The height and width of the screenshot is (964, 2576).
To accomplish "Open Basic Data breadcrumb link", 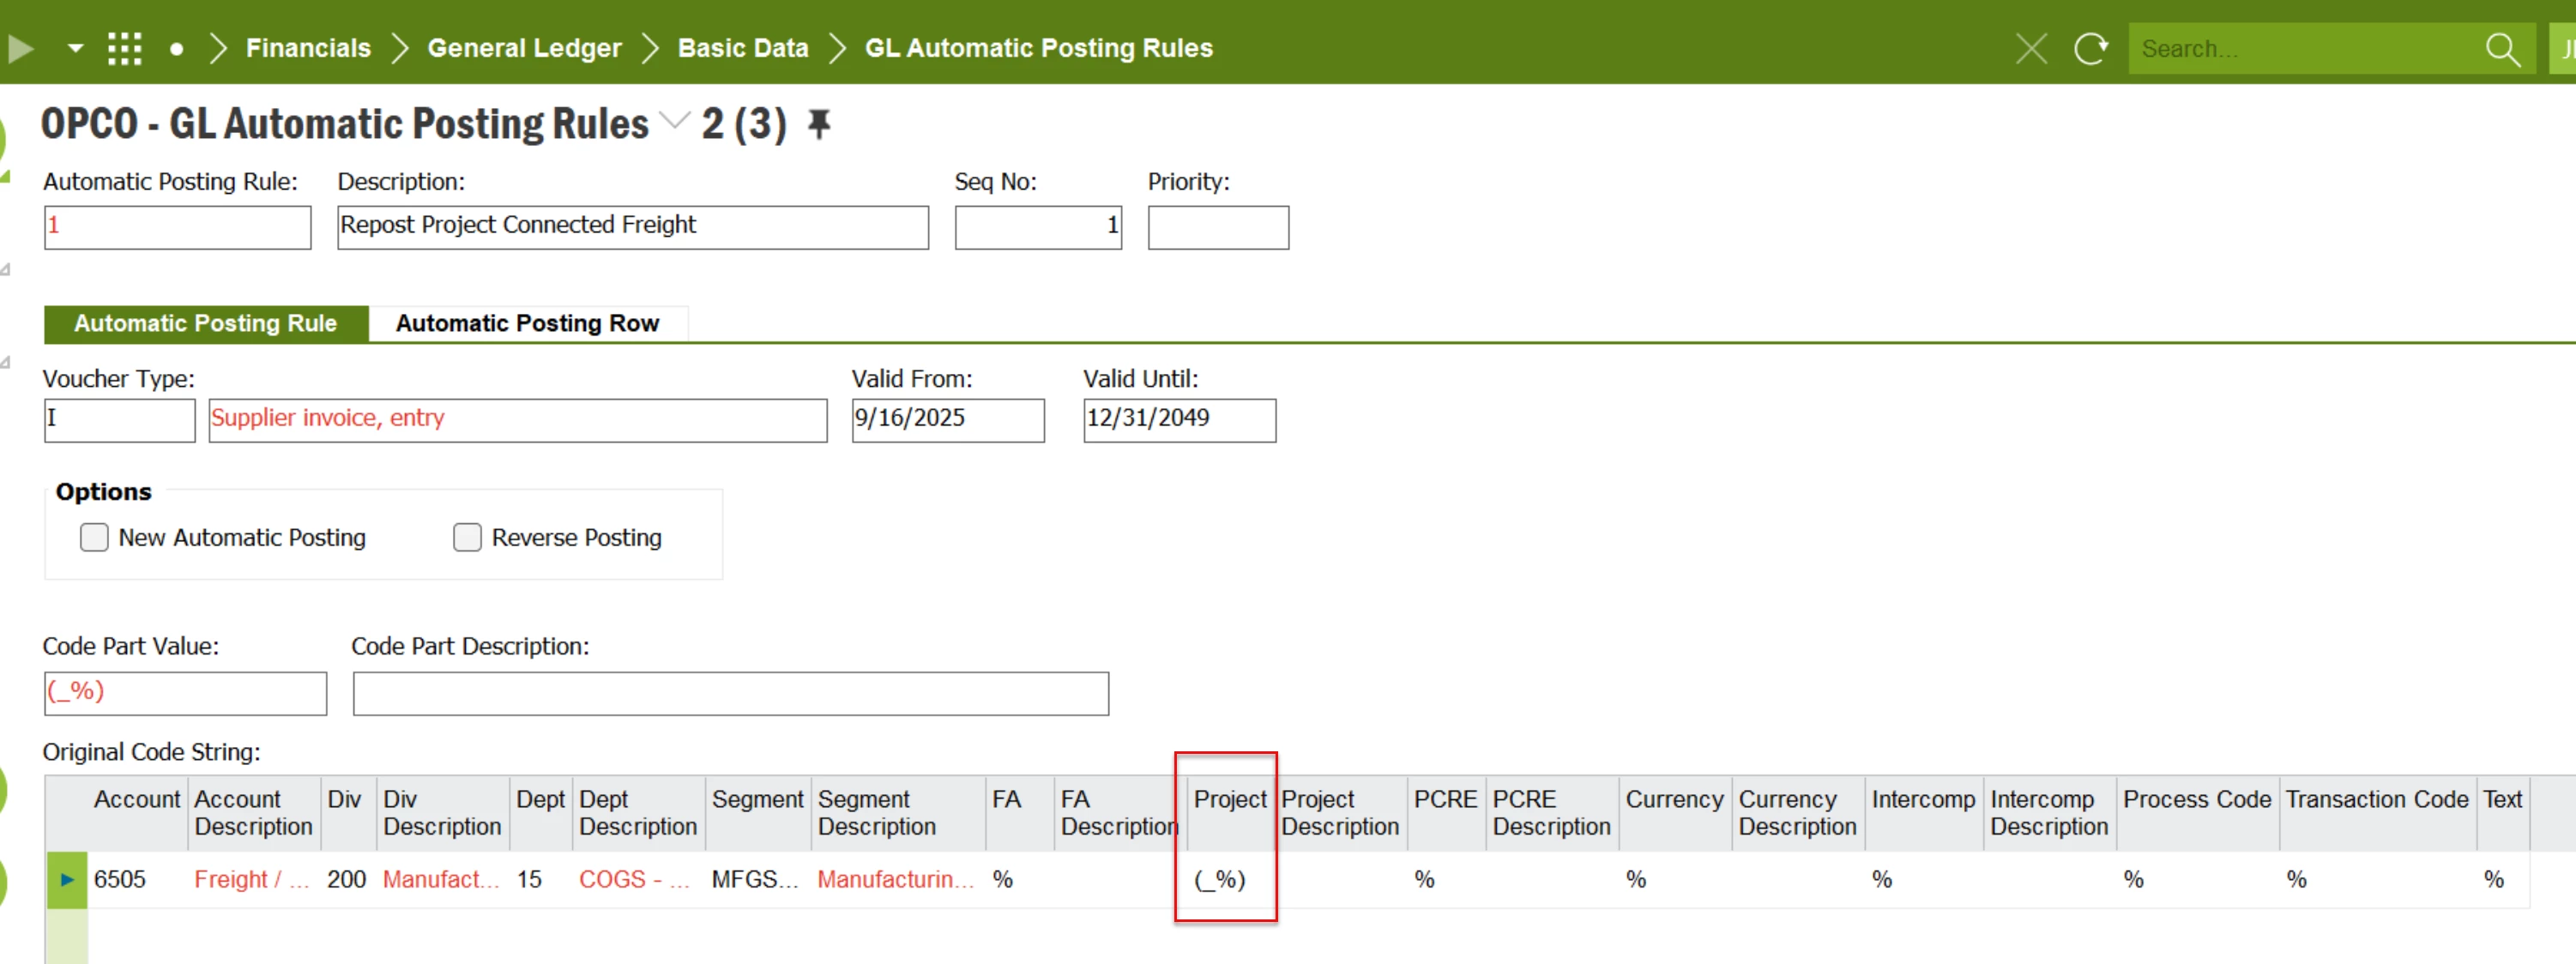I will 742,48.
